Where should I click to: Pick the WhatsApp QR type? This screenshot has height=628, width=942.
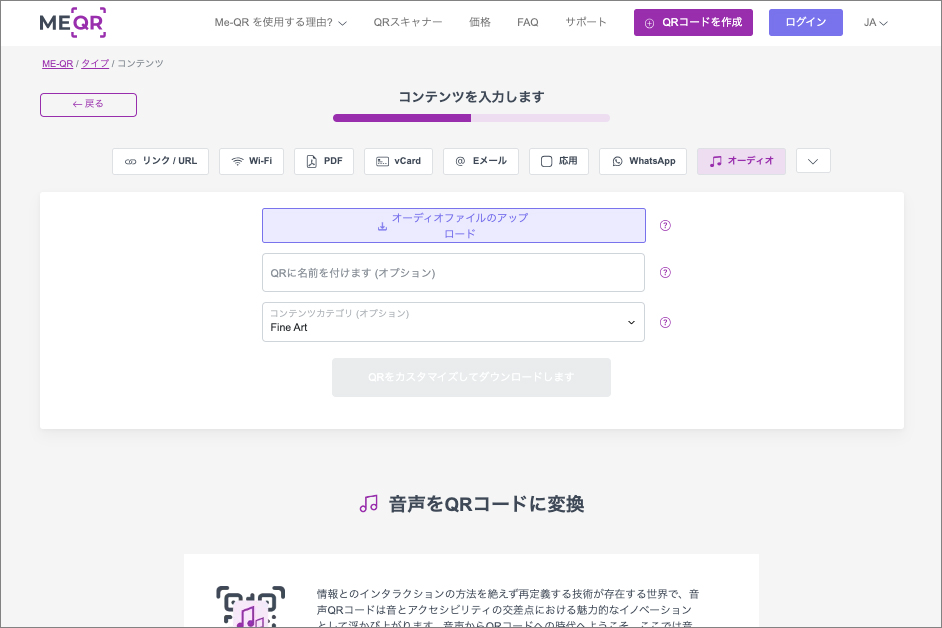(x=642, y=161)
